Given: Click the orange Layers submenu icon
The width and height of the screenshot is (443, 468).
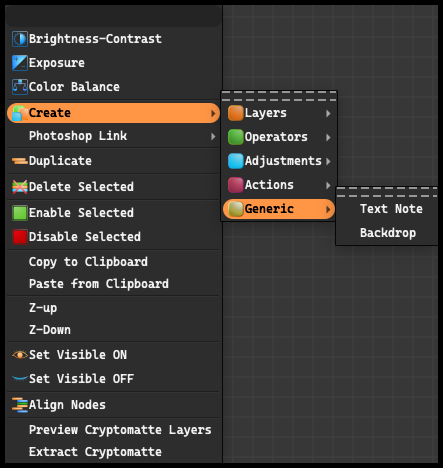Looking at the screenshot, I should point(236,113).
